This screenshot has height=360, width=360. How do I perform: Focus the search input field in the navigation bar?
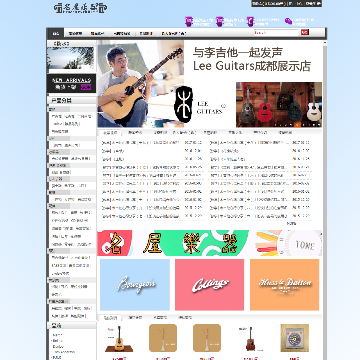[276, 33]
